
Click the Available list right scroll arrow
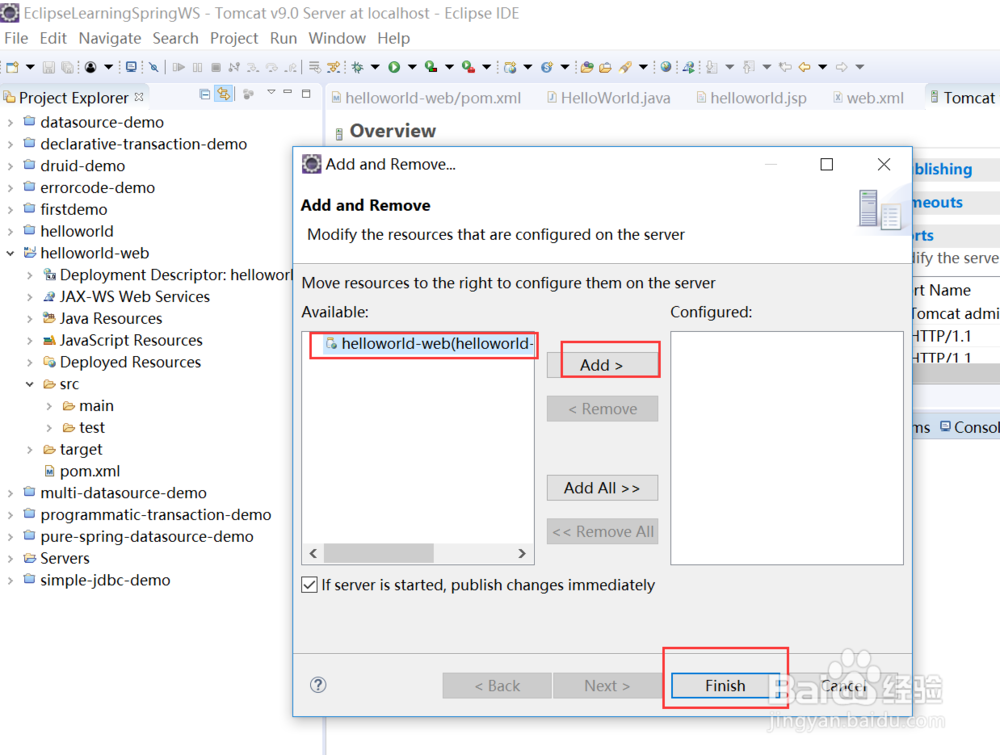(522, 553)
